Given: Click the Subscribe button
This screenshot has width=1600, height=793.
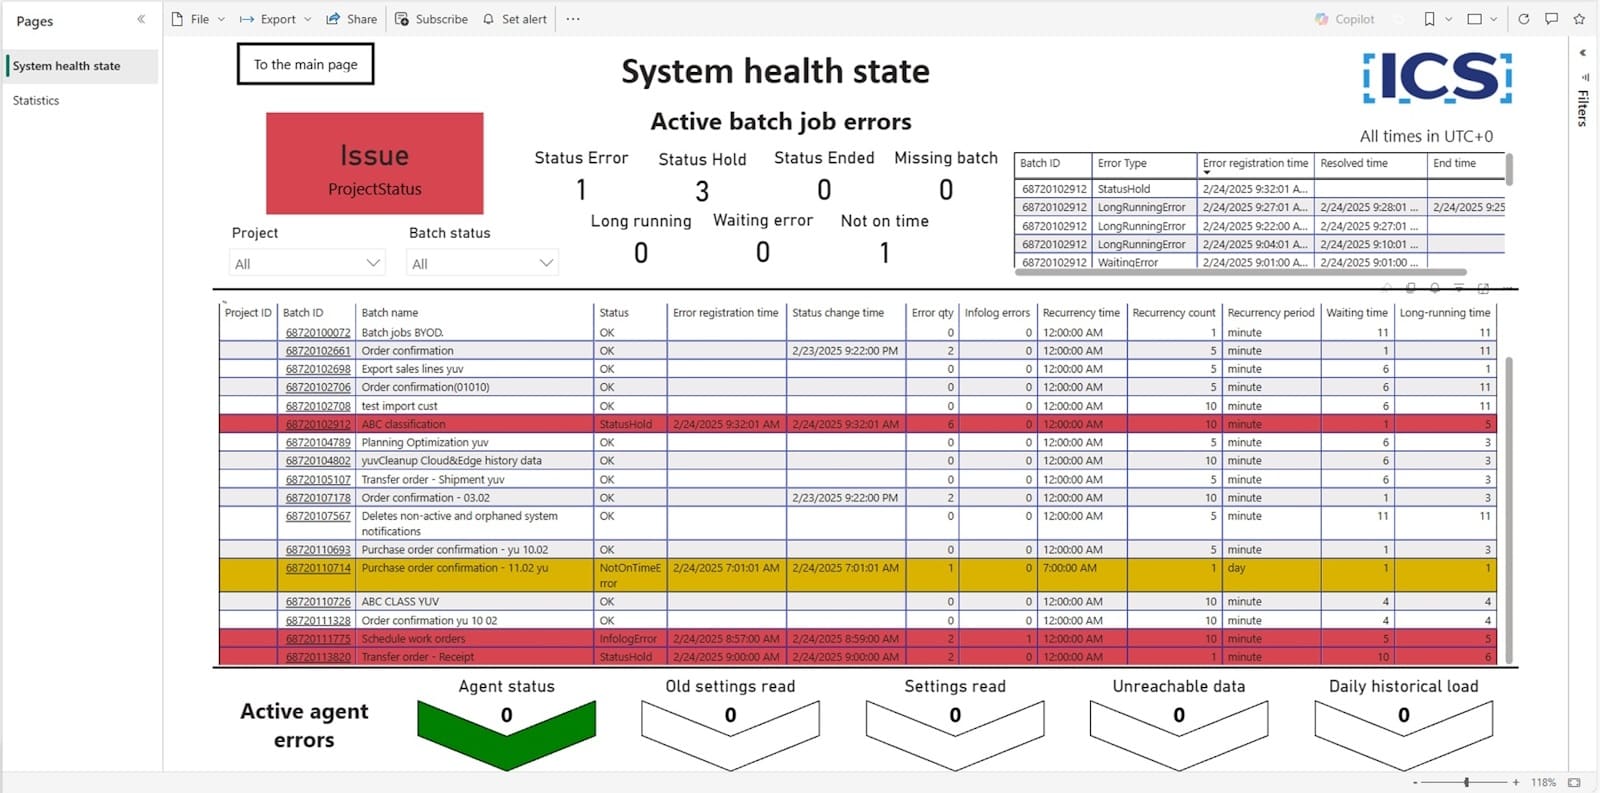Looking at the screenshot, I should click(x=431, y=19).
